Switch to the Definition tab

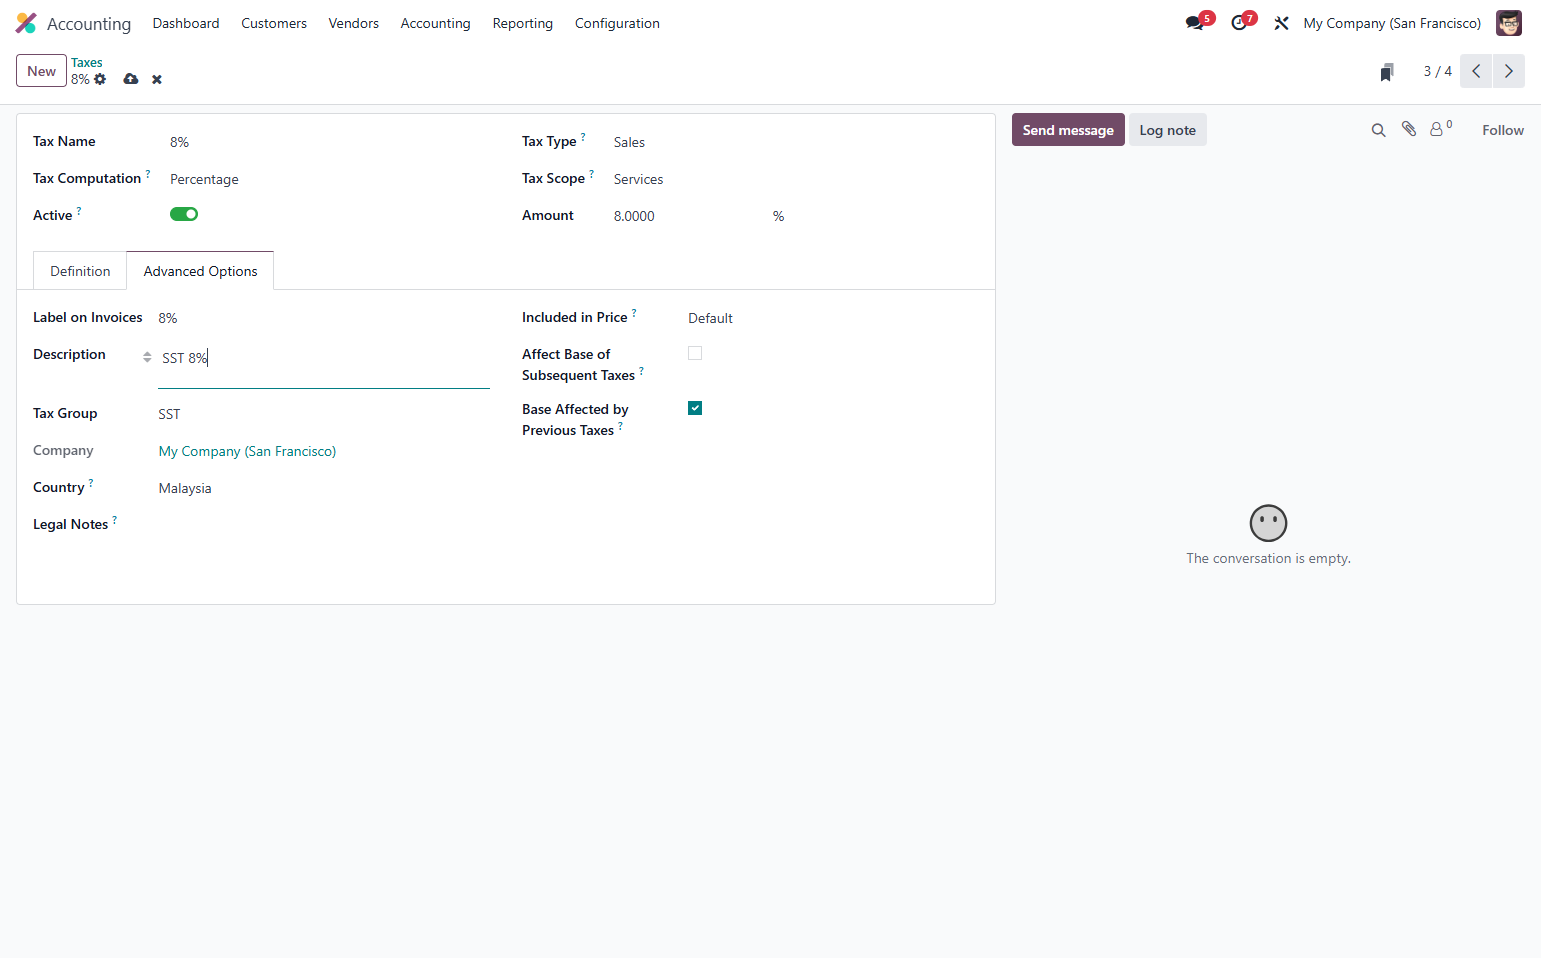pyautogui.click(x=80, y=271)
